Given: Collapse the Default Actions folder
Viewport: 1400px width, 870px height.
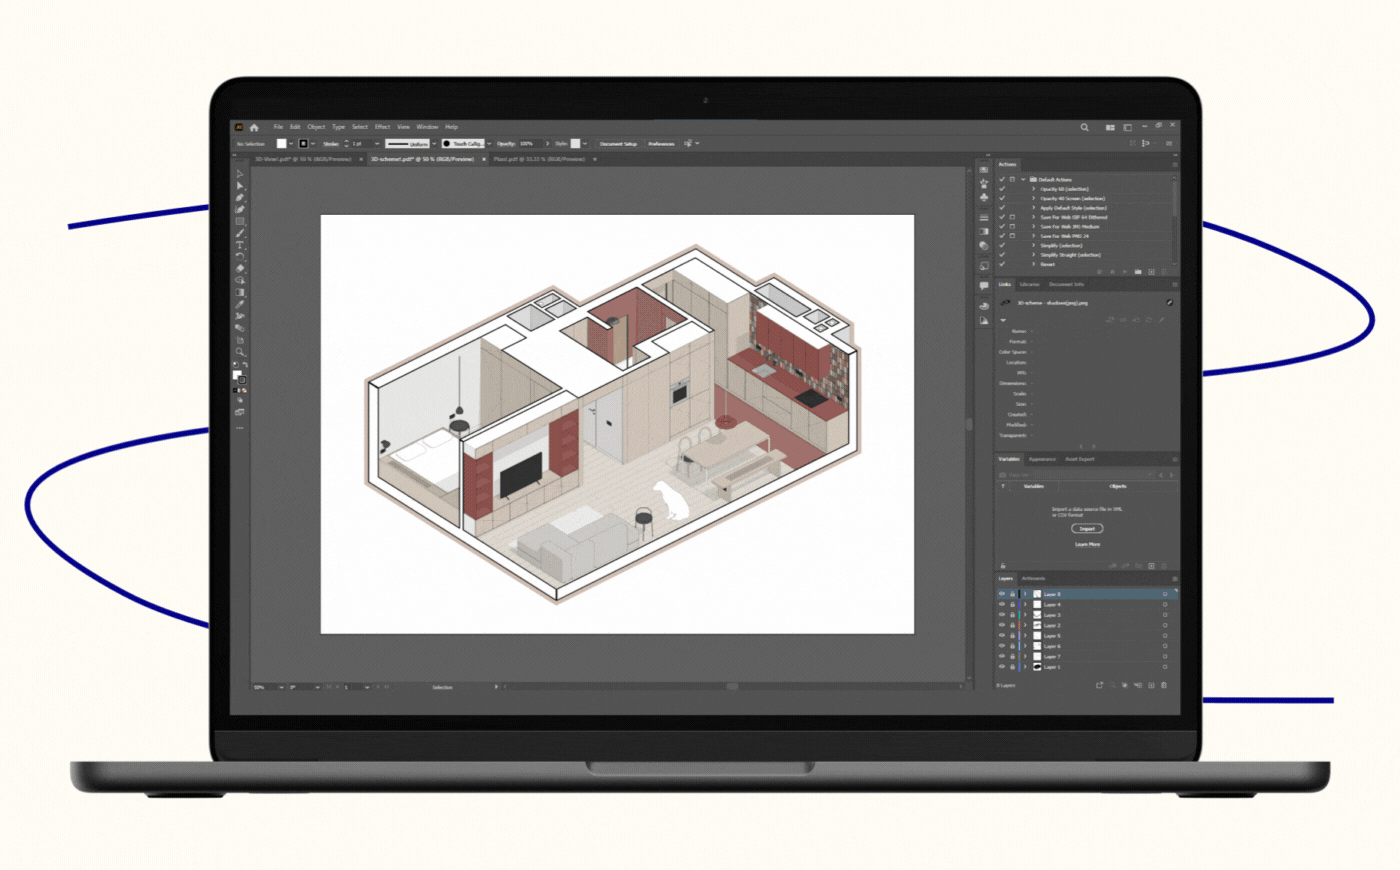Looking at the screenshot, I should (x=1023, y=180).
